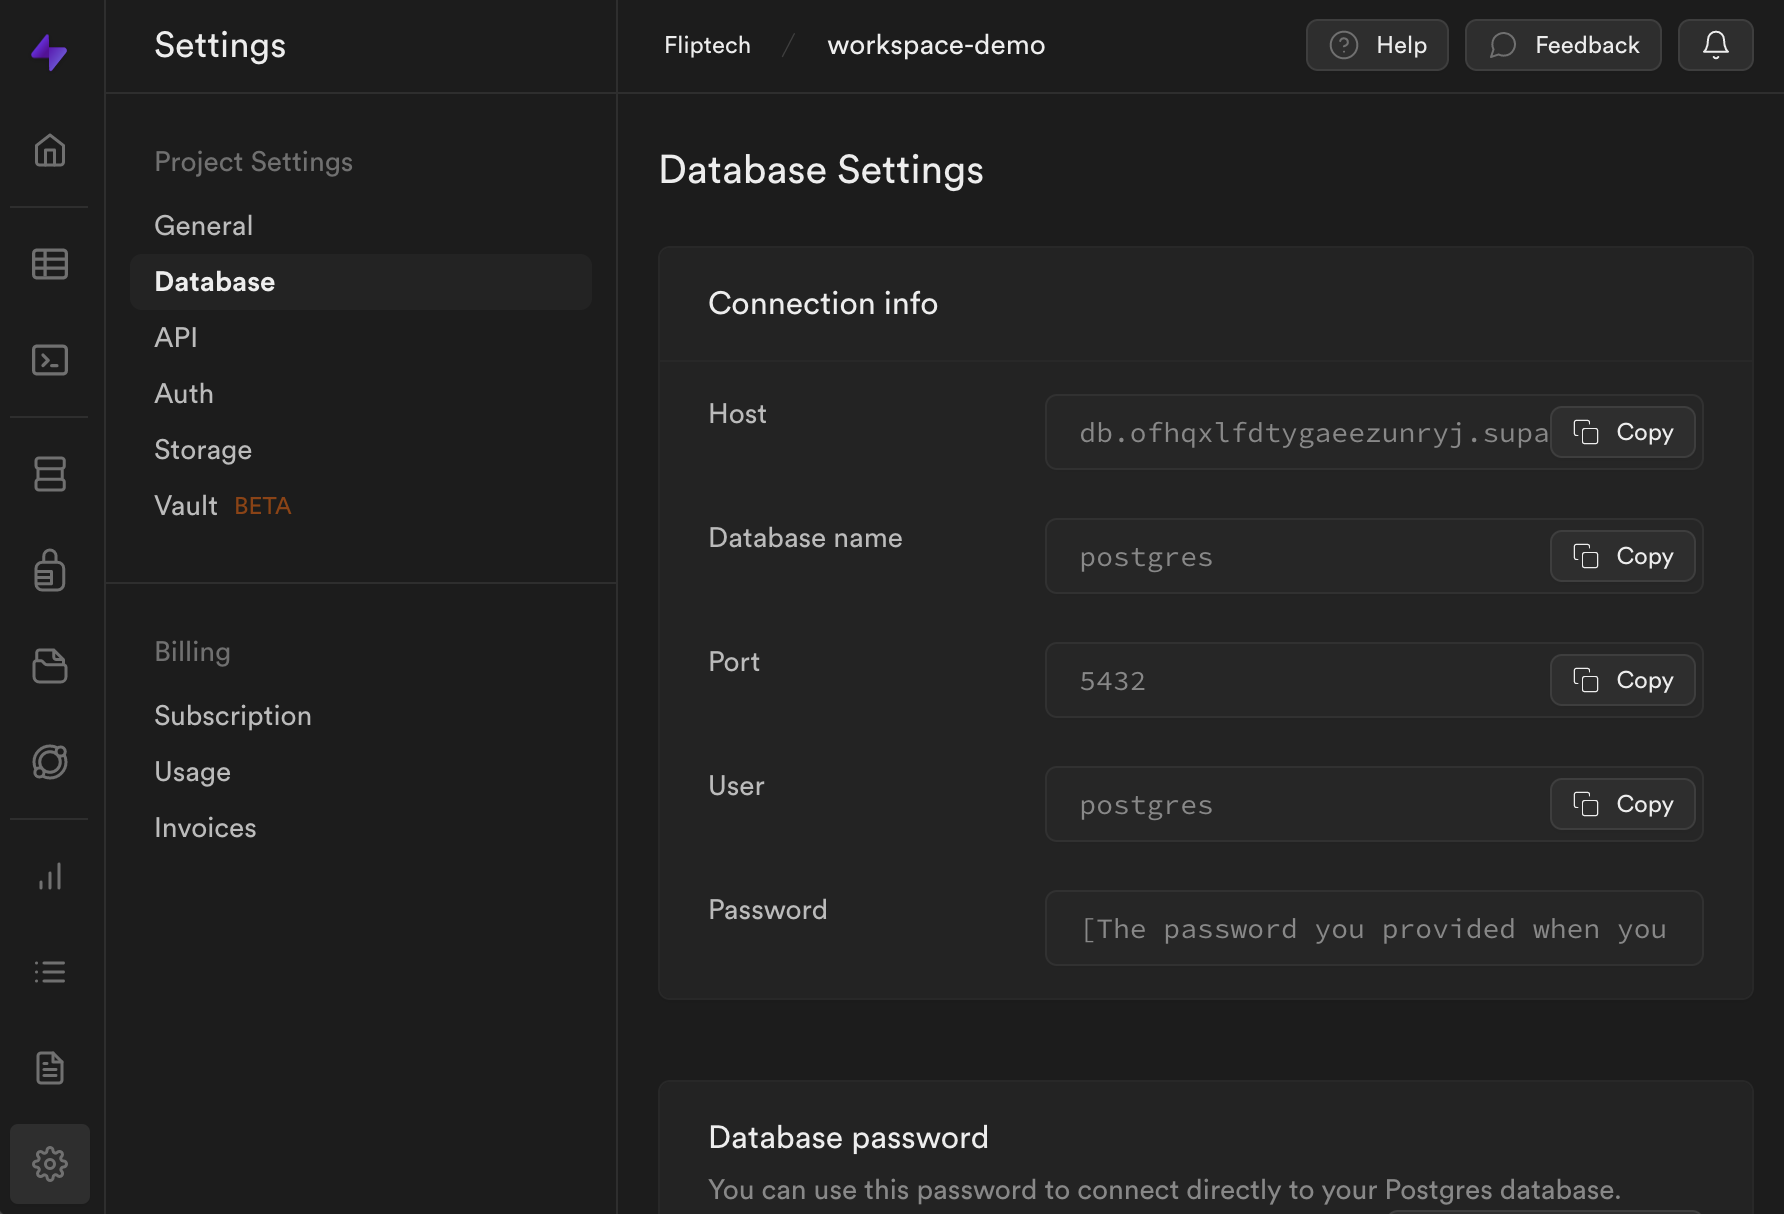Open the Home icon in sidebar
This screenshot has width=1784, height=1214.
(x=49, y=151)
